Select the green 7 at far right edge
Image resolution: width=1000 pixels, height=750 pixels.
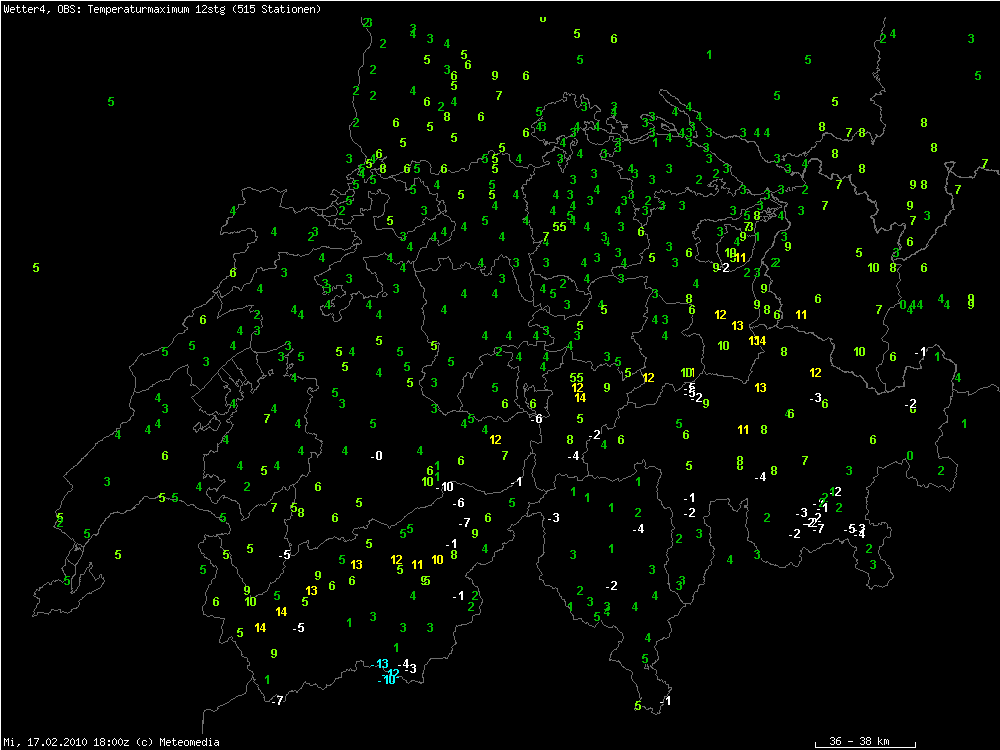[984, 164]
